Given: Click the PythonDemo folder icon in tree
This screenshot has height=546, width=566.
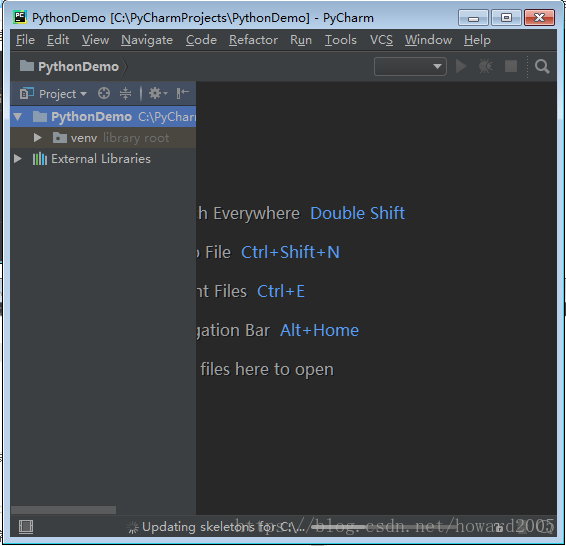Looking at the screenshot, I should tap(40, 117).
